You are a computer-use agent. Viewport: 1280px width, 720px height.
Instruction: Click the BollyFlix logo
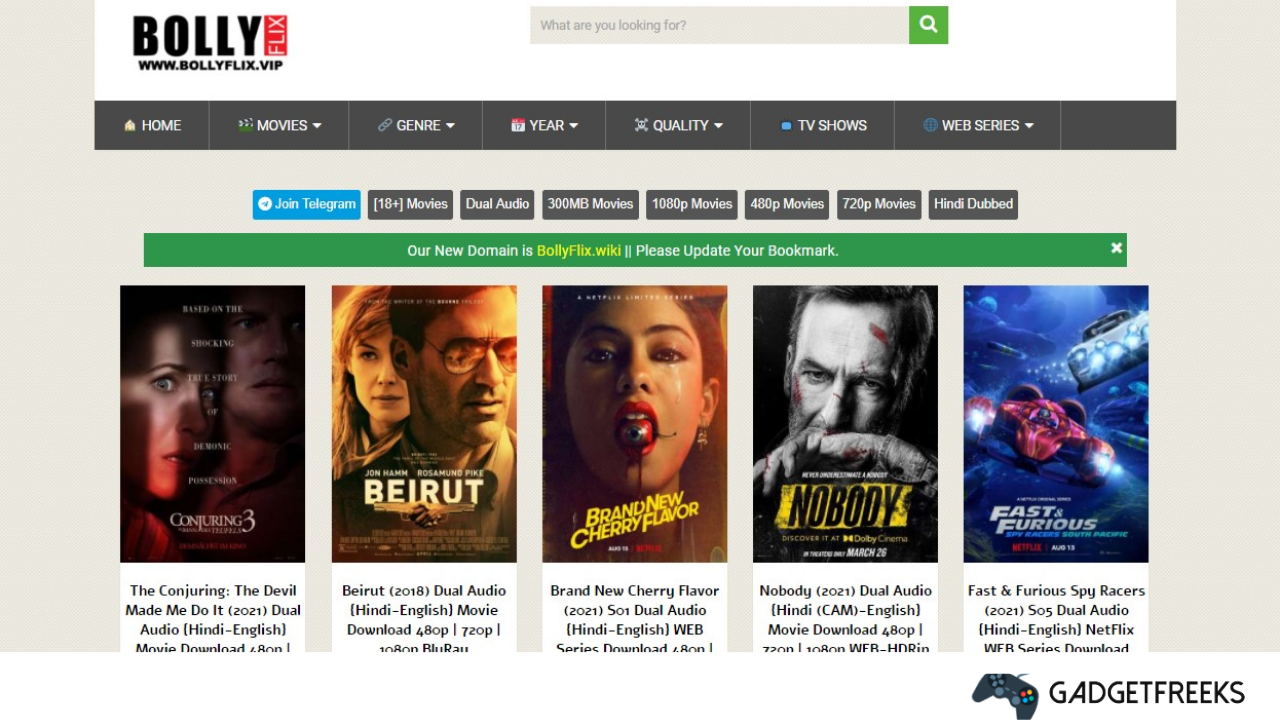(x=210, y=43)
